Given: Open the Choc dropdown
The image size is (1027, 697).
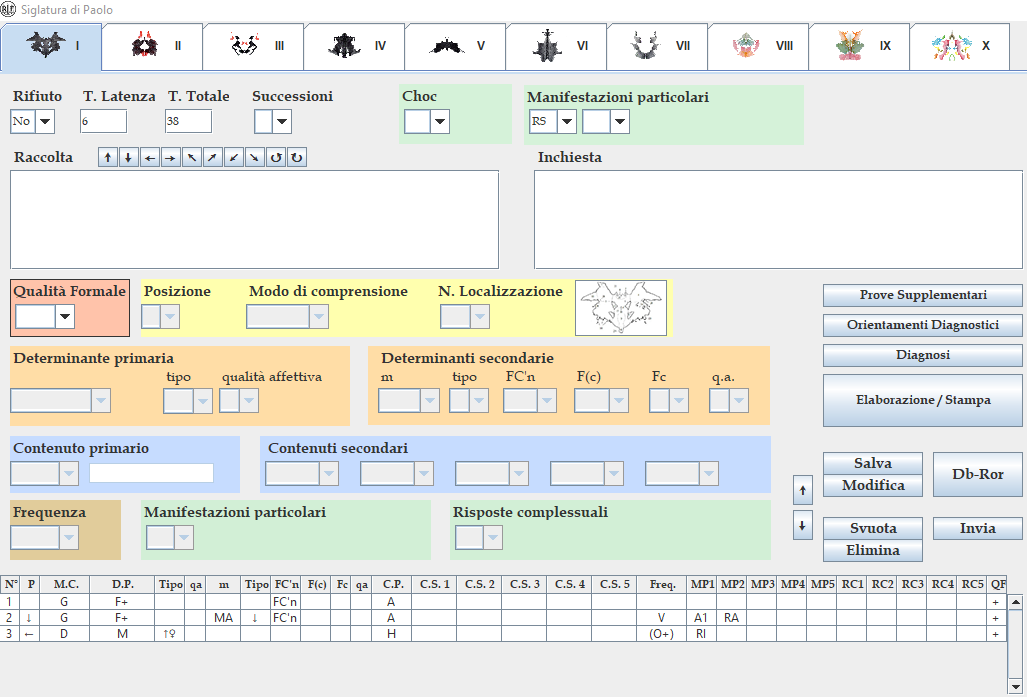Looking at the screenshot, I should [x=439, y=121].
